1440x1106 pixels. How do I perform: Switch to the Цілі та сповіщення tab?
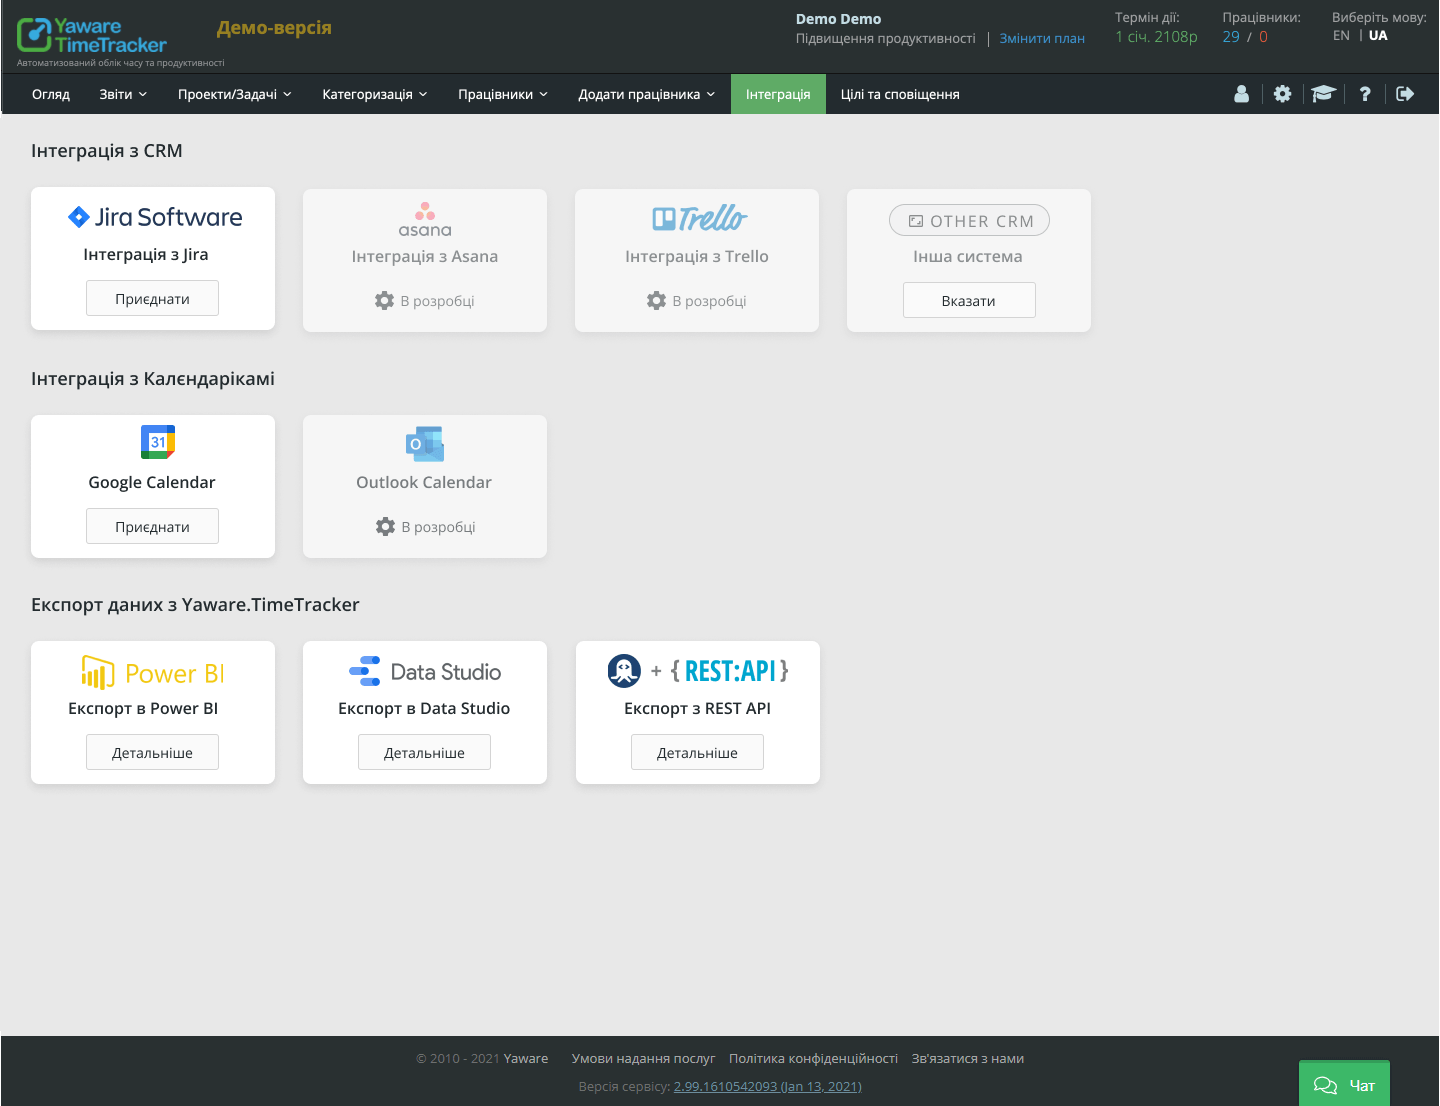[898, 93]
